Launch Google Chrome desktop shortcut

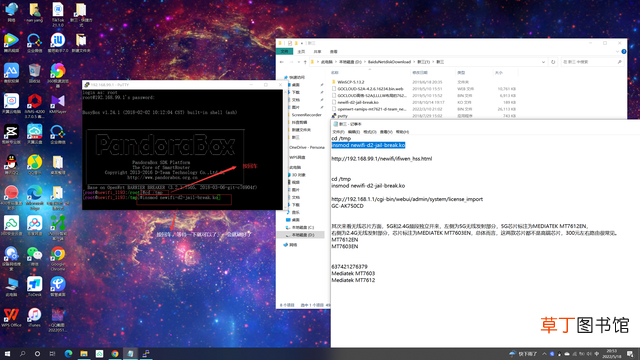(x=58, y=258)
